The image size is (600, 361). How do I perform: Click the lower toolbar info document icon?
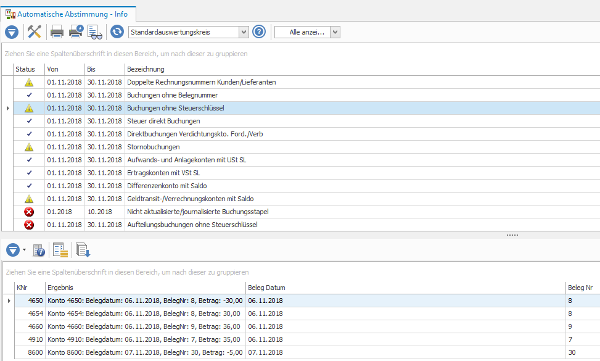click(39, 250)
